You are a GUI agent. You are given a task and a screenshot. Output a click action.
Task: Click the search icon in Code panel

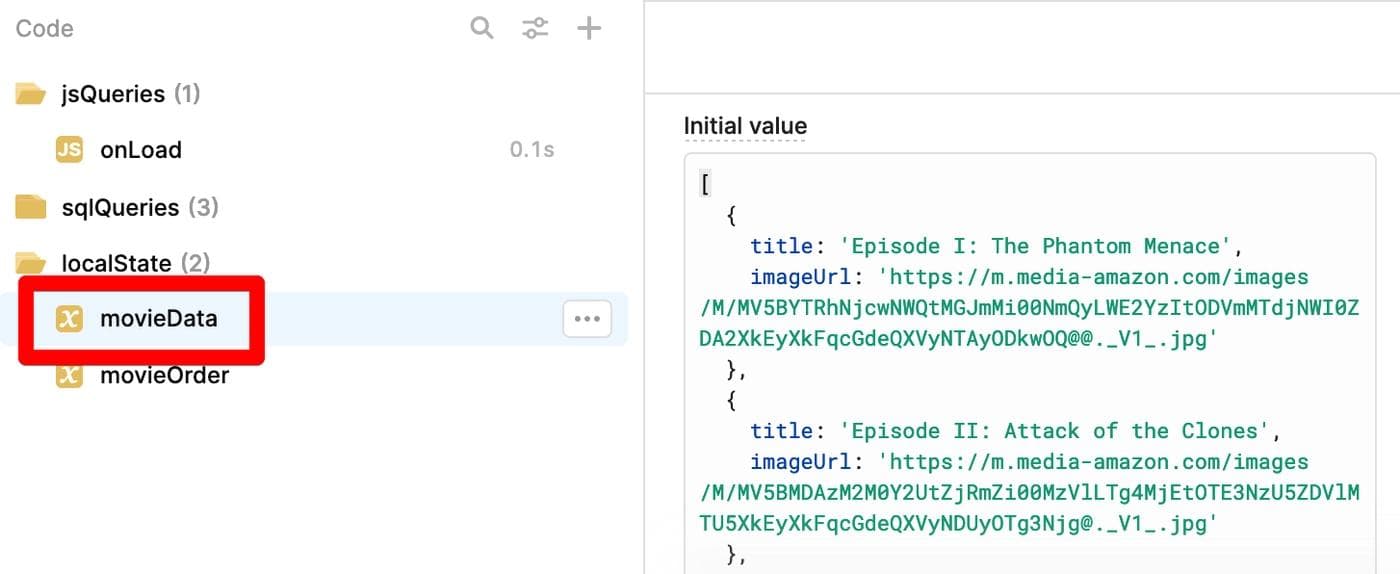click(482, 28)
